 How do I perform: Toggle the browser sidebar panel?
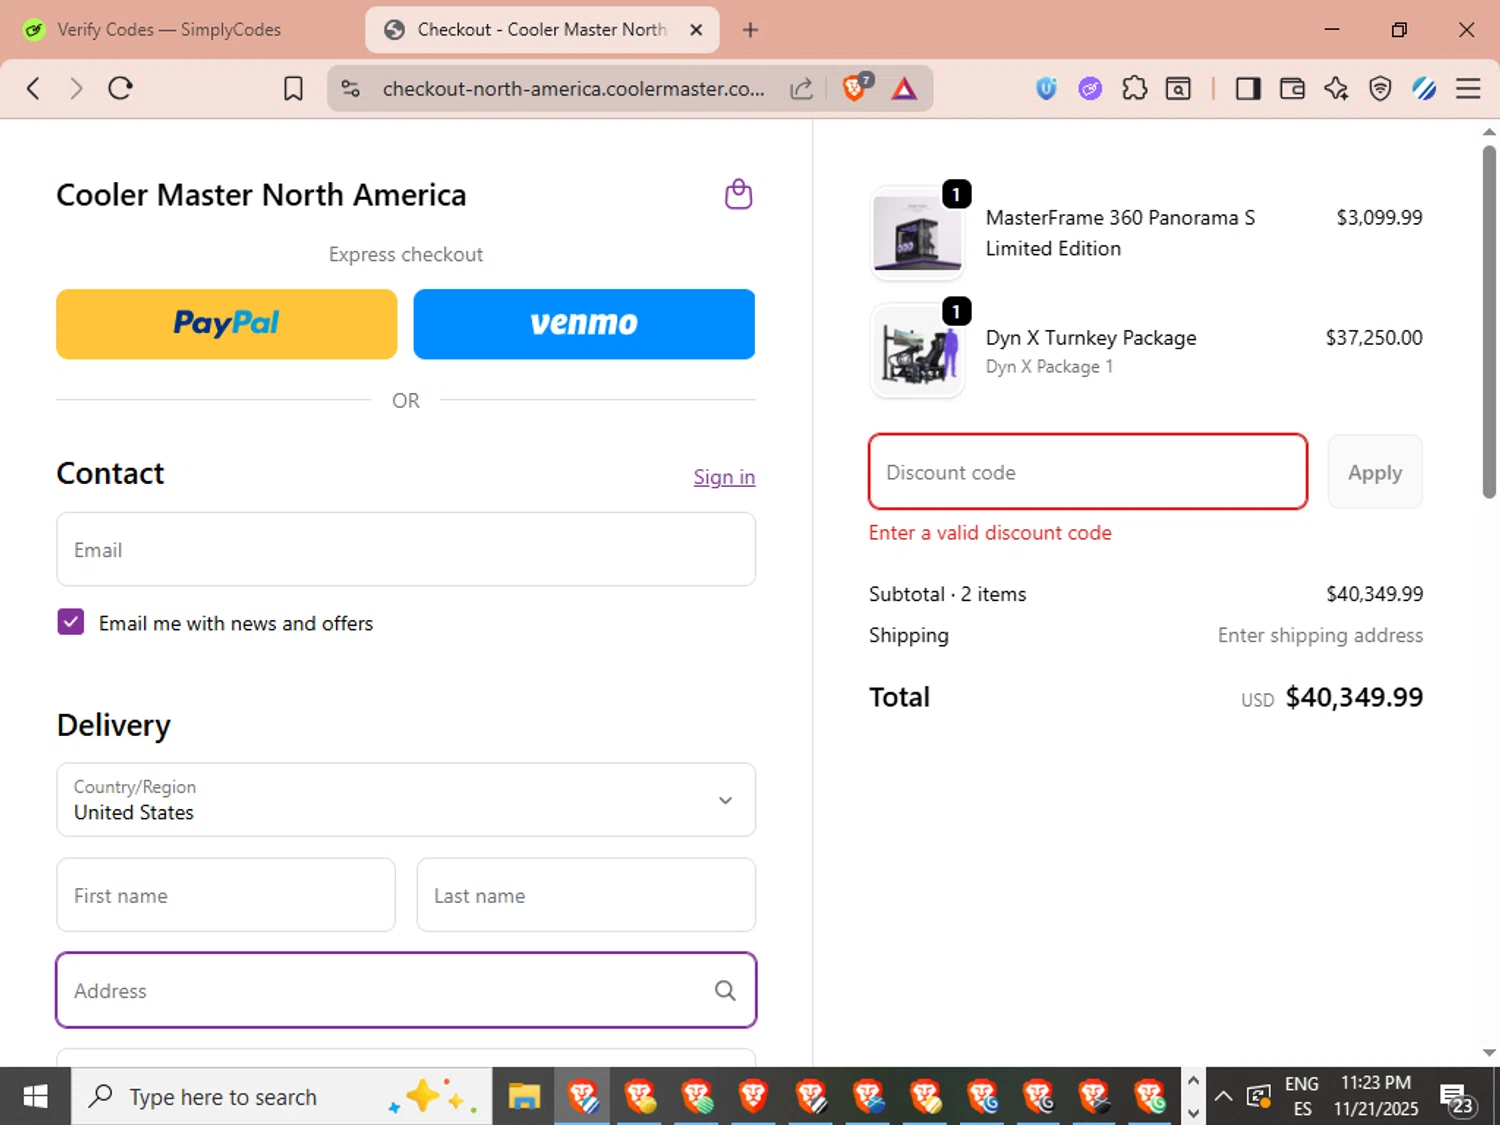click(1248, 89)
